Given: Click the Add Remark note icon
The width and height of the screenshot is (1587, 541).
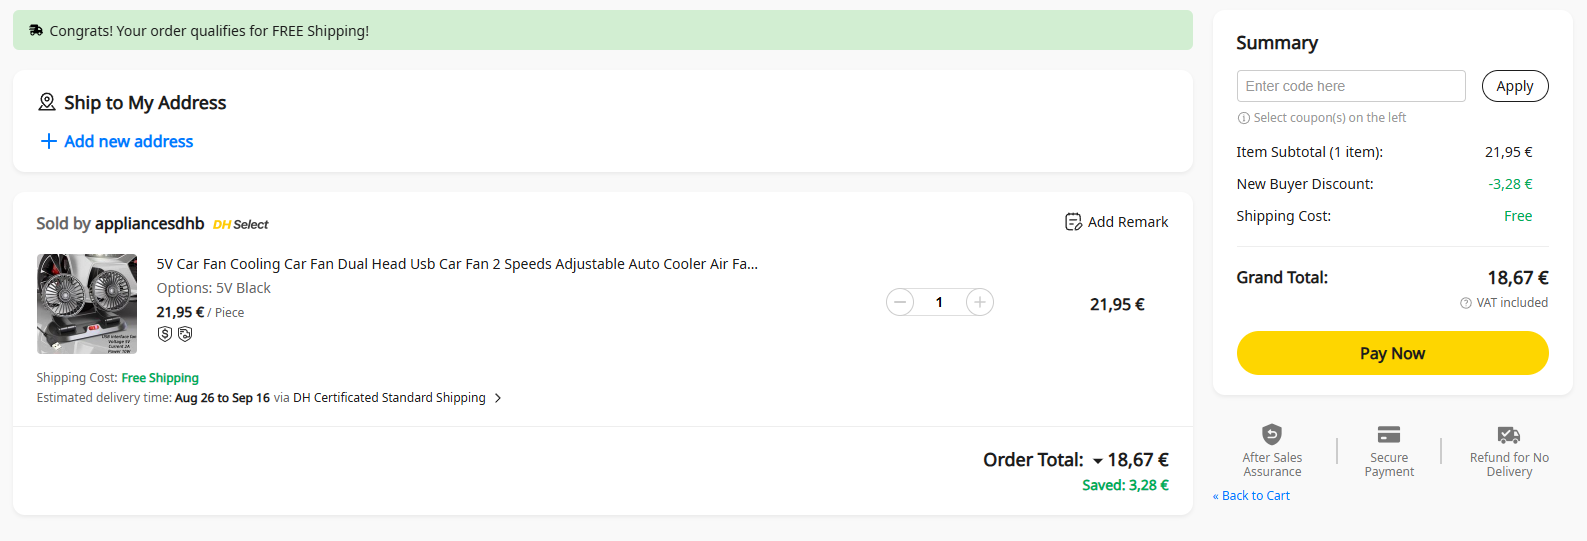Looking at the screenshot, I should coord(1073,222).
